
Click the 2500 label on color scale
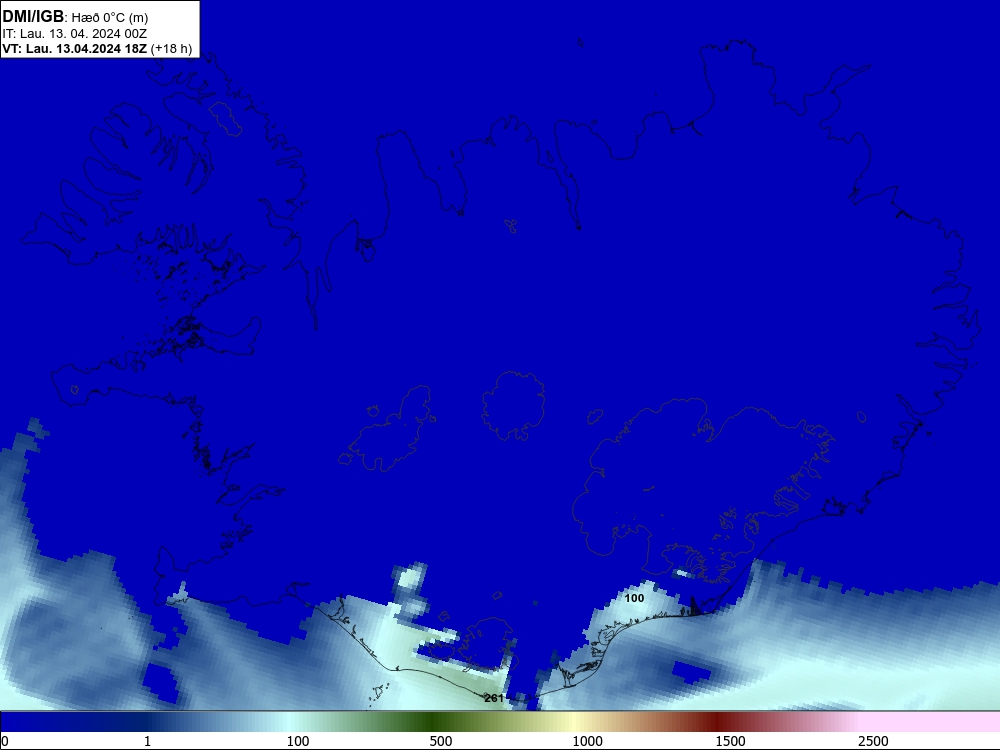[873, 741]
